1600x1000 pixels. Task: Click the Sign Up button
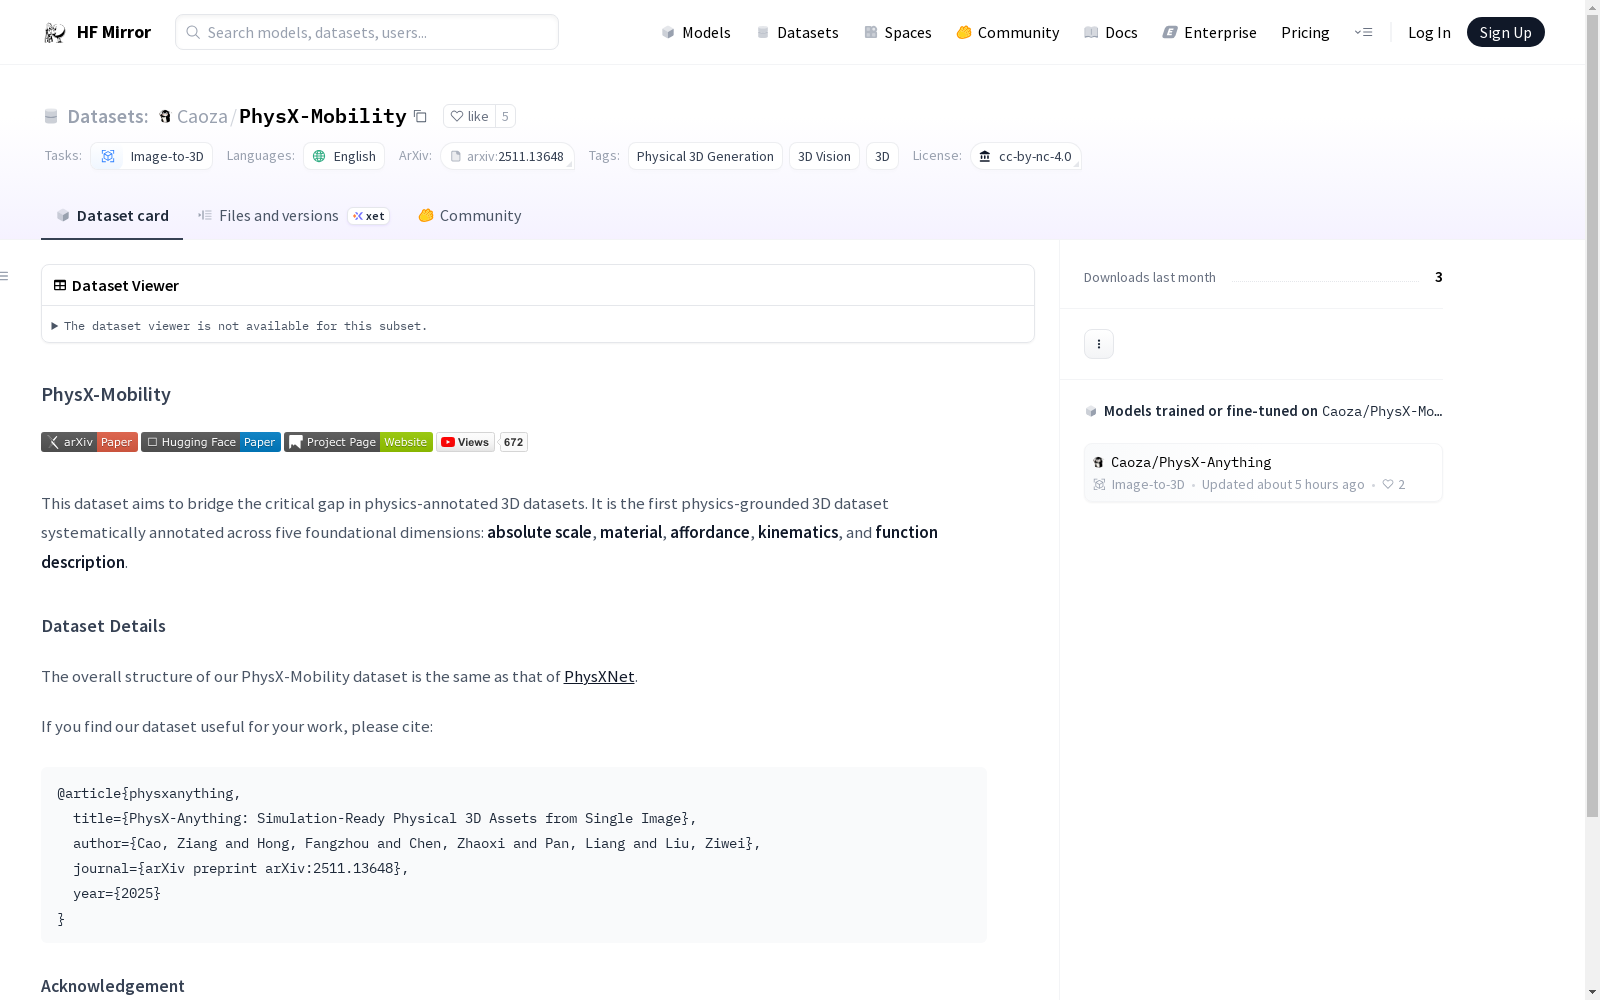click(x=1505, y=32)
